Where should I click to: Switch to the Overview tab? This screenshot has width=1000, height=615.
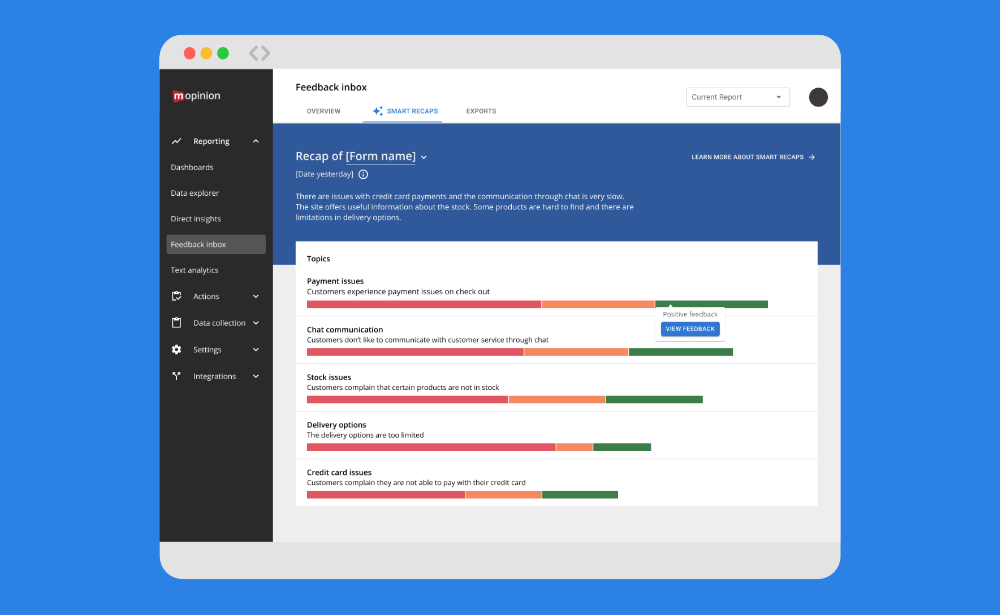pyautogui.click(x=323, y=111)
